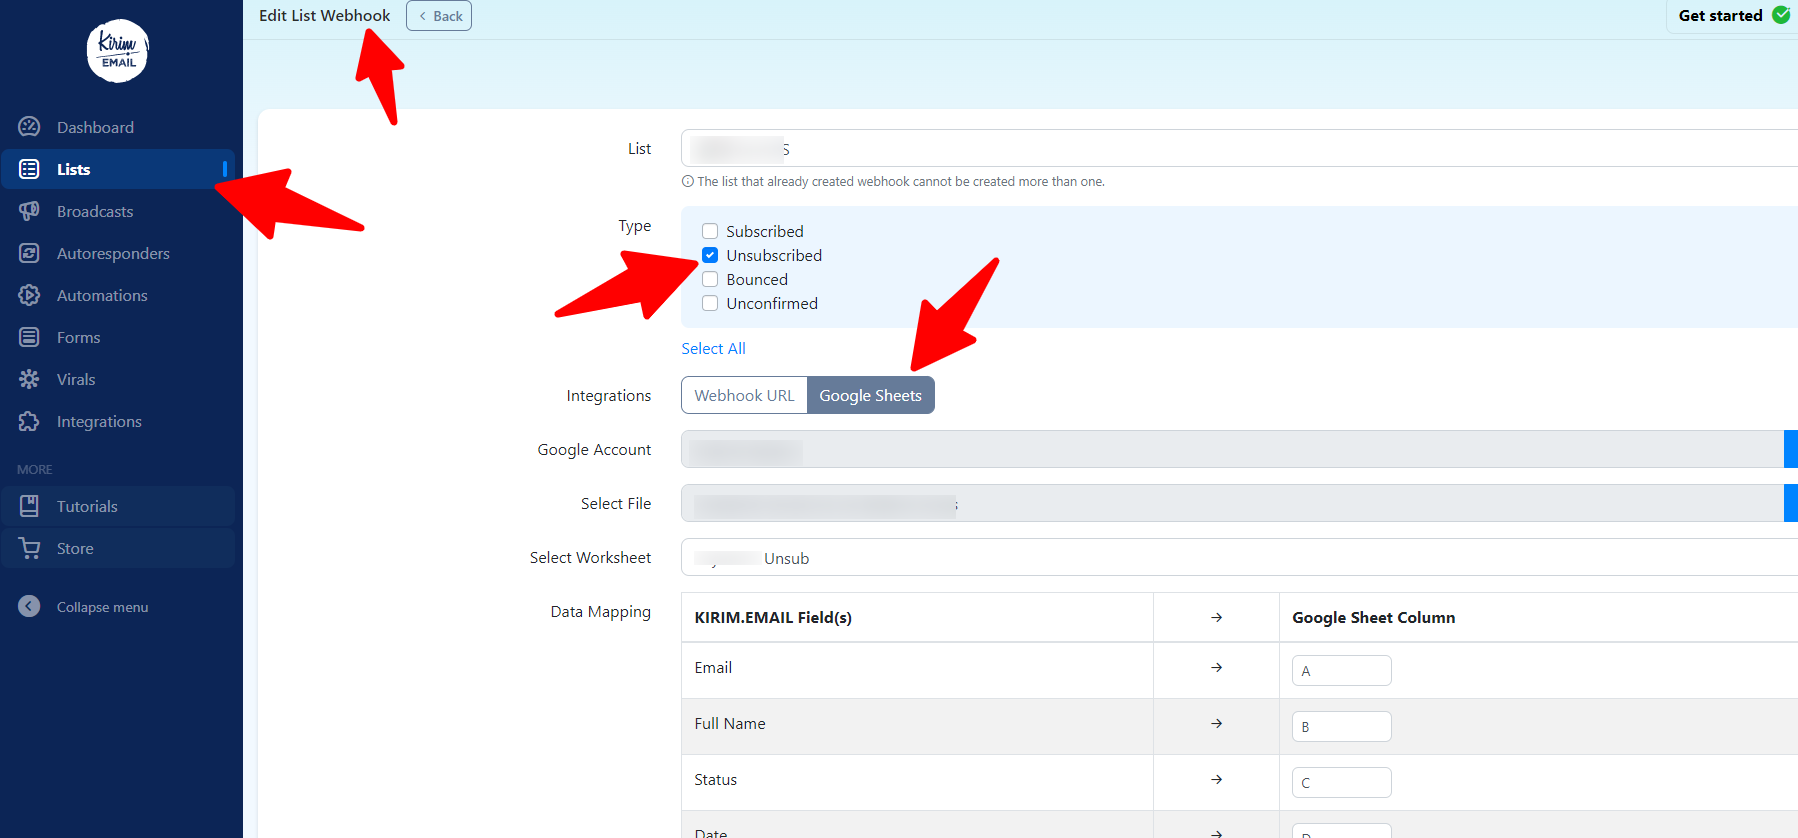Click the 'Email' field row label

coord(713,667)
